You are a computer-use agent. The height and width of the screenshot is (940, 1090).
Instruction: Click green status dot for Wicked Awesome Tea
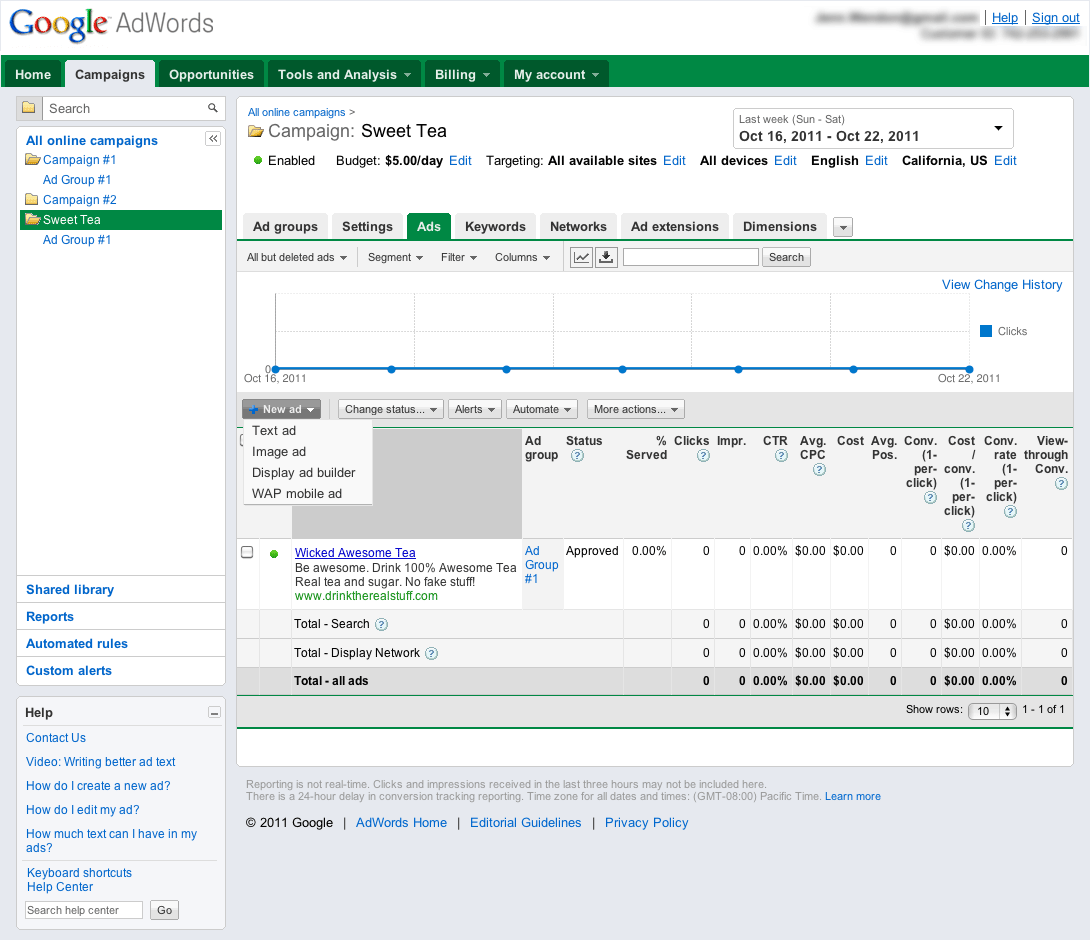click(274, 553)
